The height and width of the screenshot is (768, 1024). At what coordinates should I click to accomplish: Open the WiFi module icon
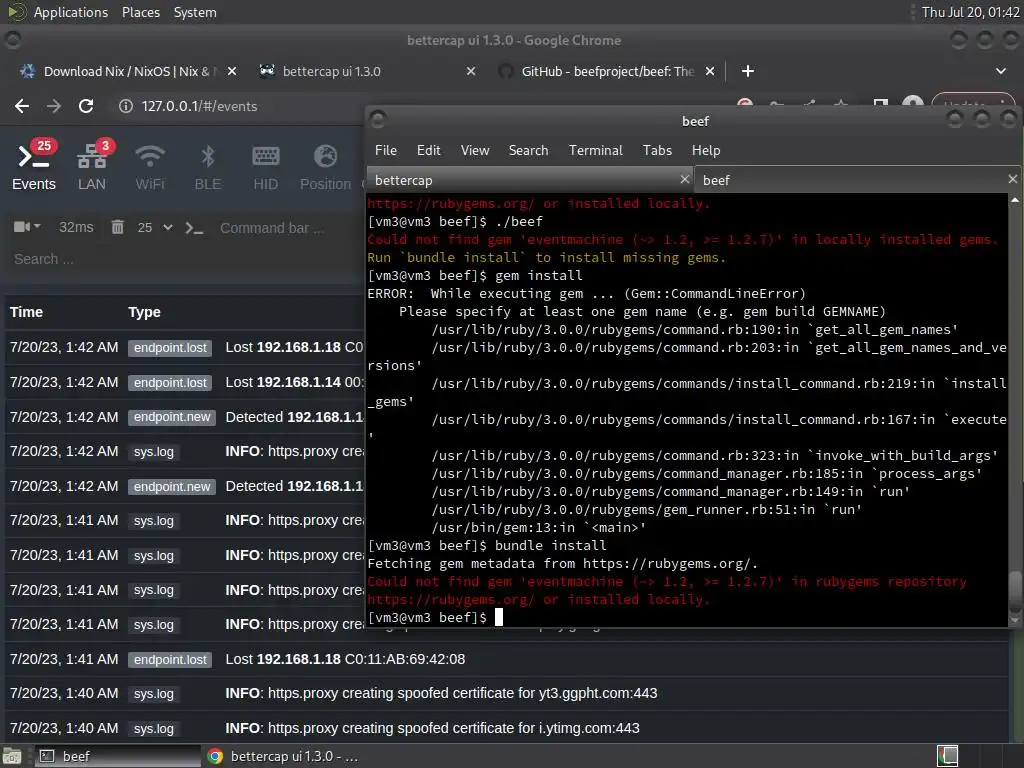tap(150, 166)
